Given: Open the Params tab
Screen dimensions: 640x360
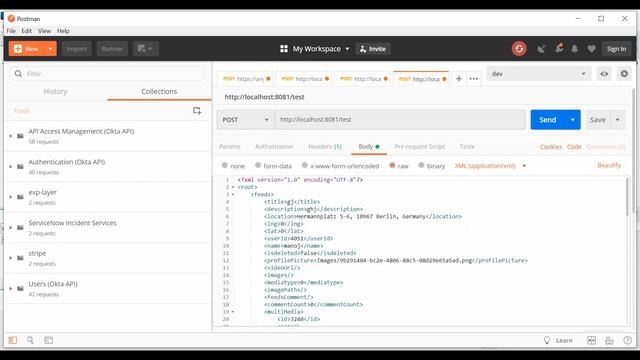Looking at the screenshot, I should coord(229,147).
